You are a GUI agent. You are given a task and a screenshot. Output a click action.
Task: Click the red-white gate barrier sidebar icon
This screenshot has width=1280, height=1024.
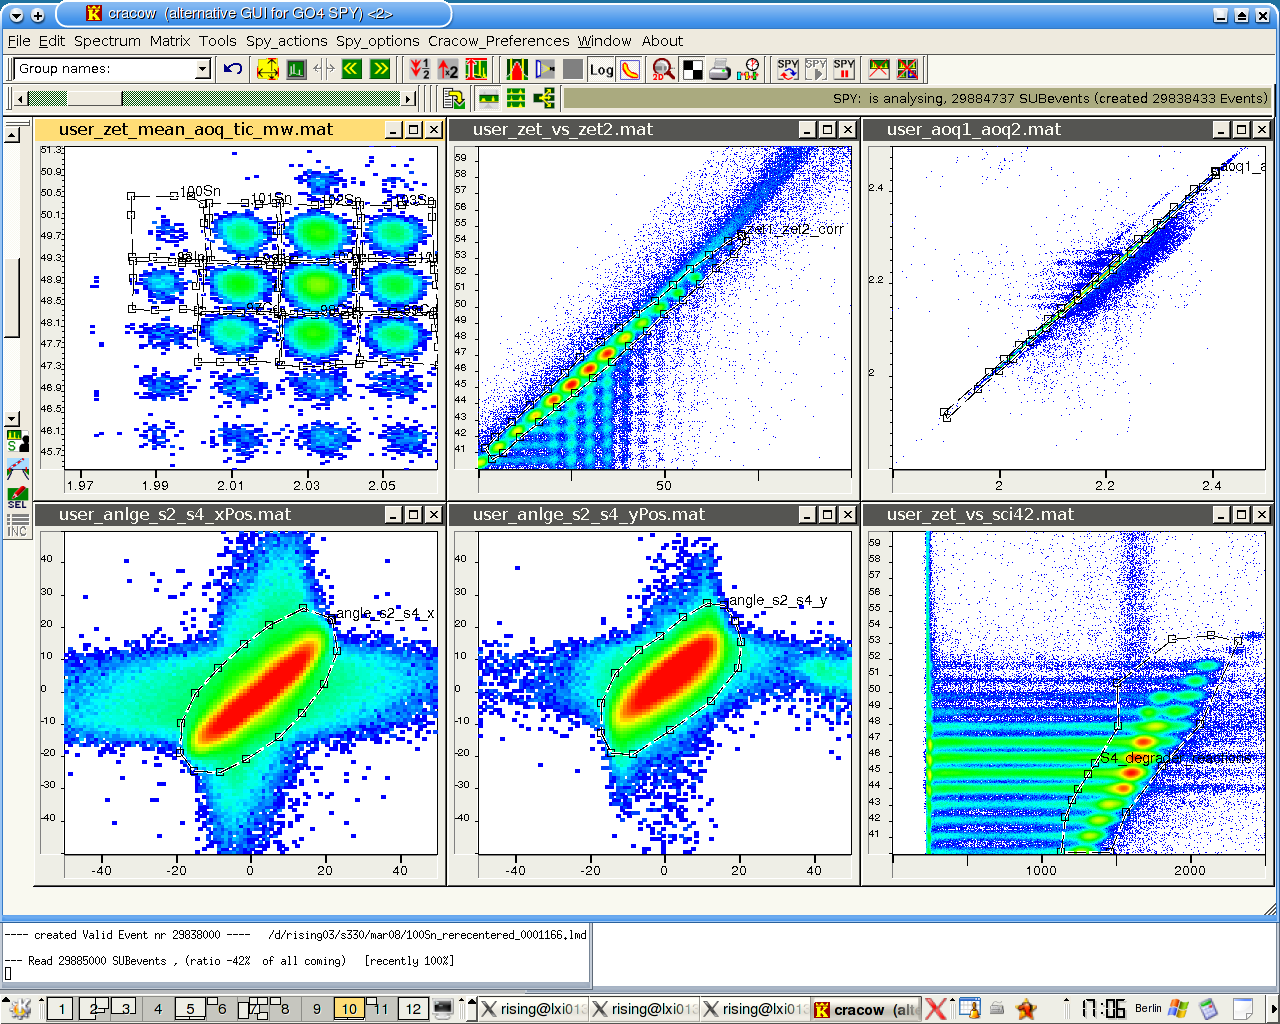pos(17,469)
